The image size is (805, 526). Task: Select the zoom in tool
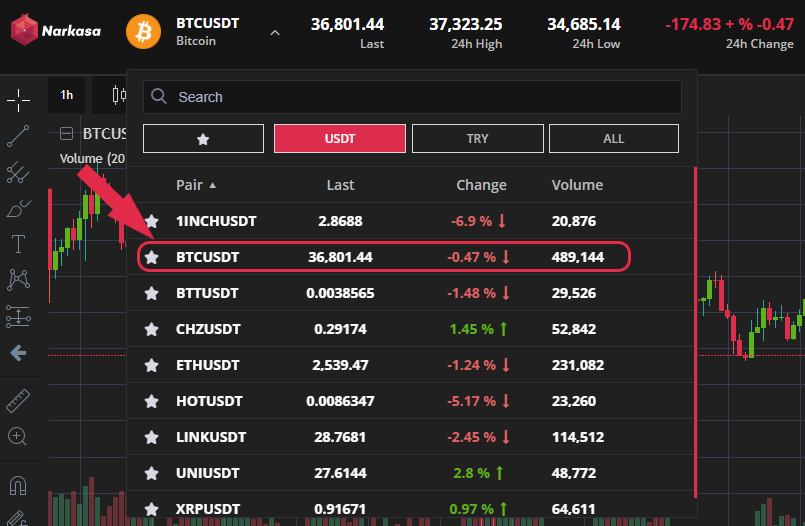pyautogui.click(x=17, y=437)
